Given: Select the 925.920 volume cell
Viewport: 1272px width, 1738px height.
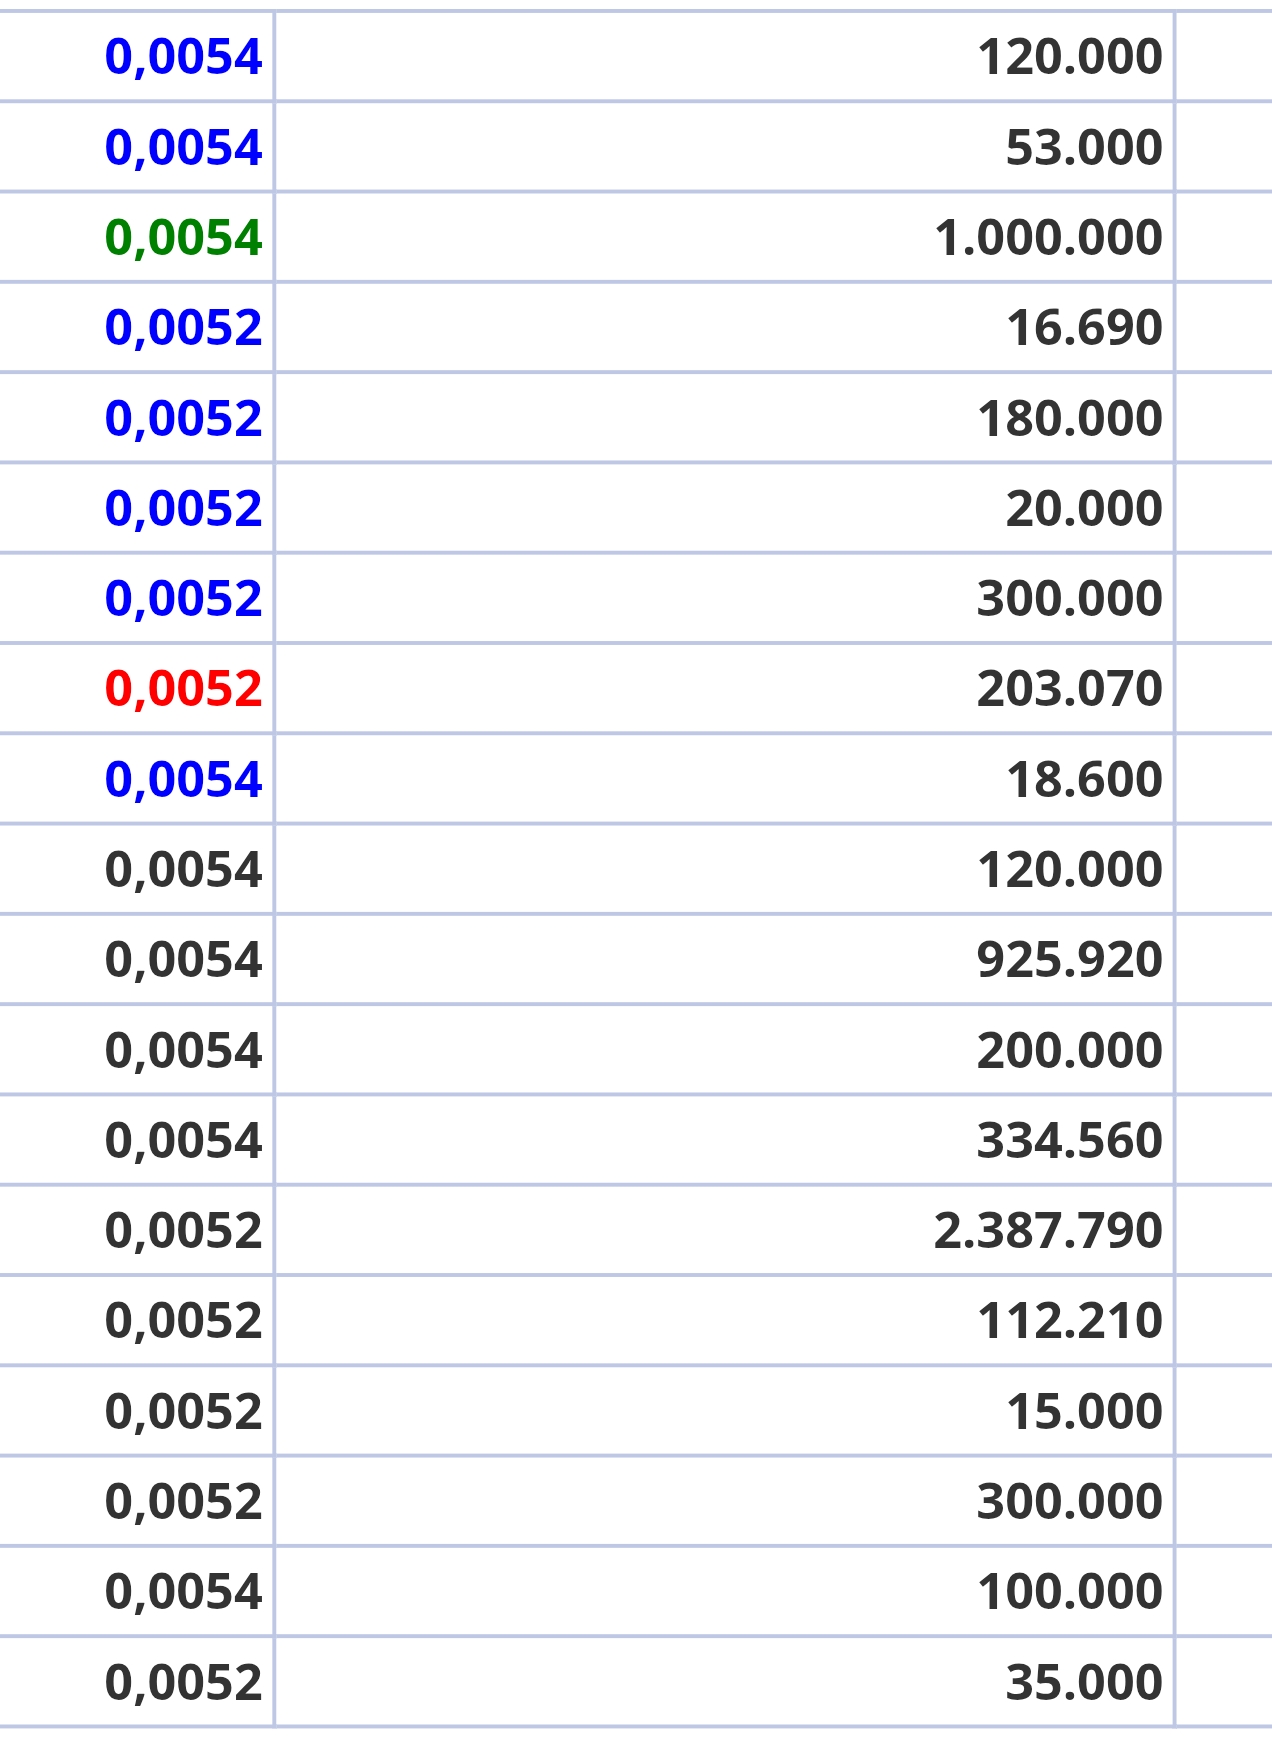Looking at the screenshot, I should (1069, 960).
